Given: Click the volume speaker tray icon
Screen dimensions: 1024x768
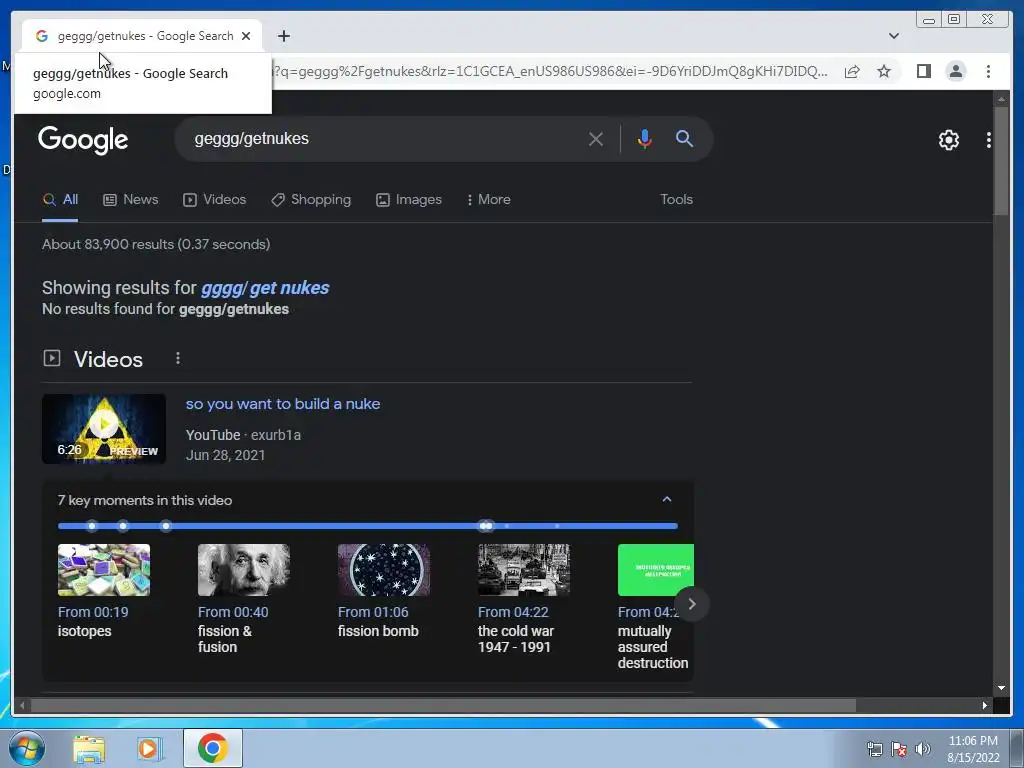Looking at the screenshot, I should (922, 749).
